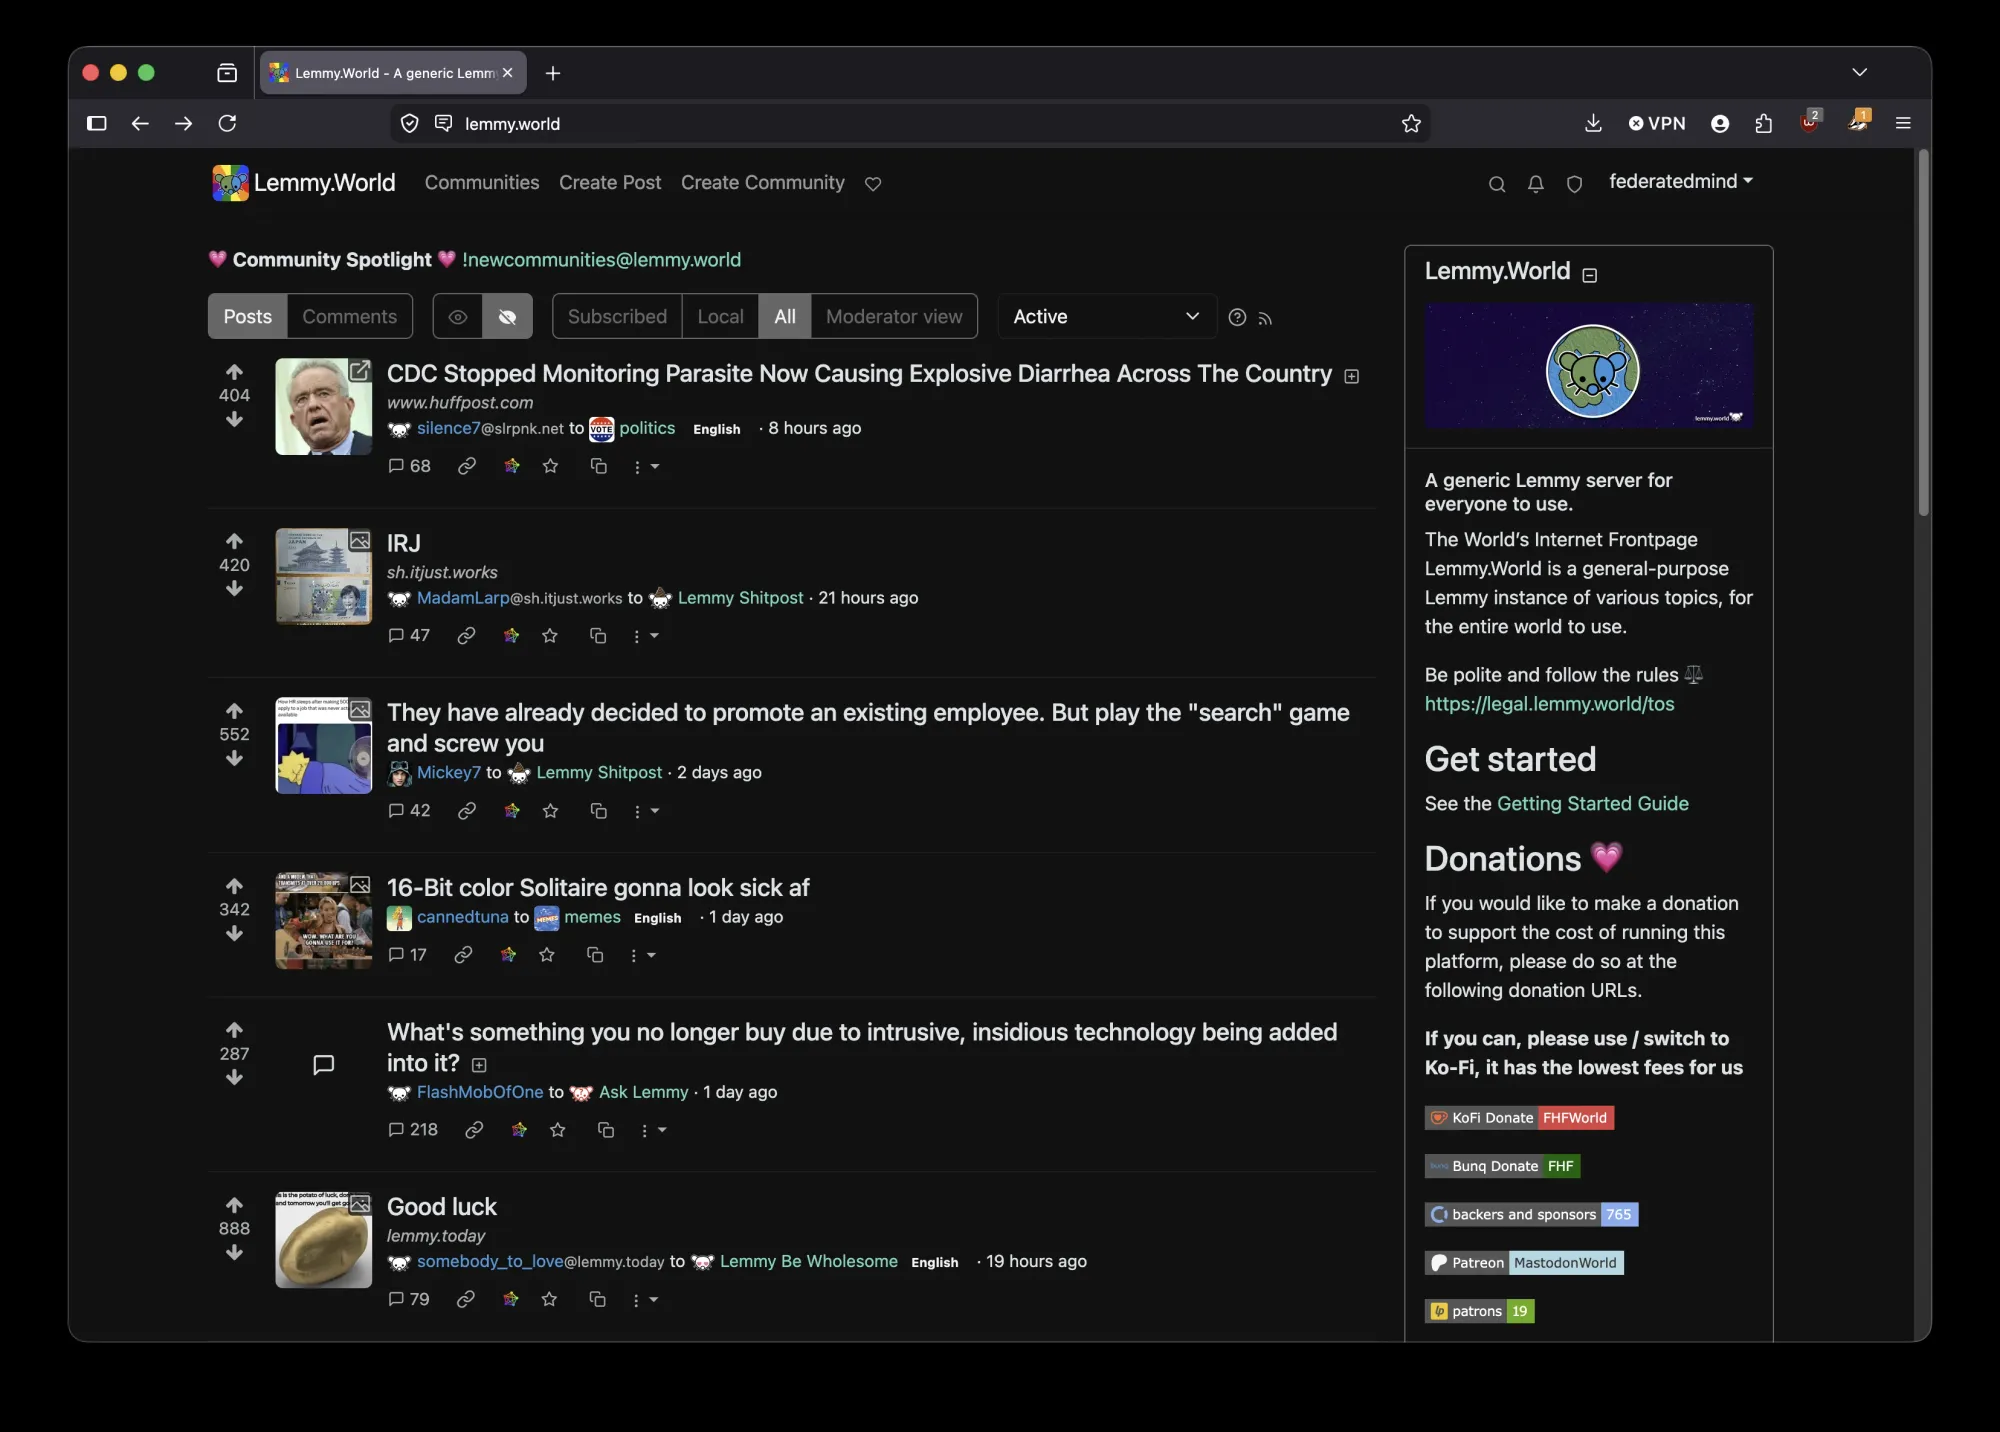2000x1432 pixels.
Task: Open the notifications bell icon
Action: tap(1536, 184)
